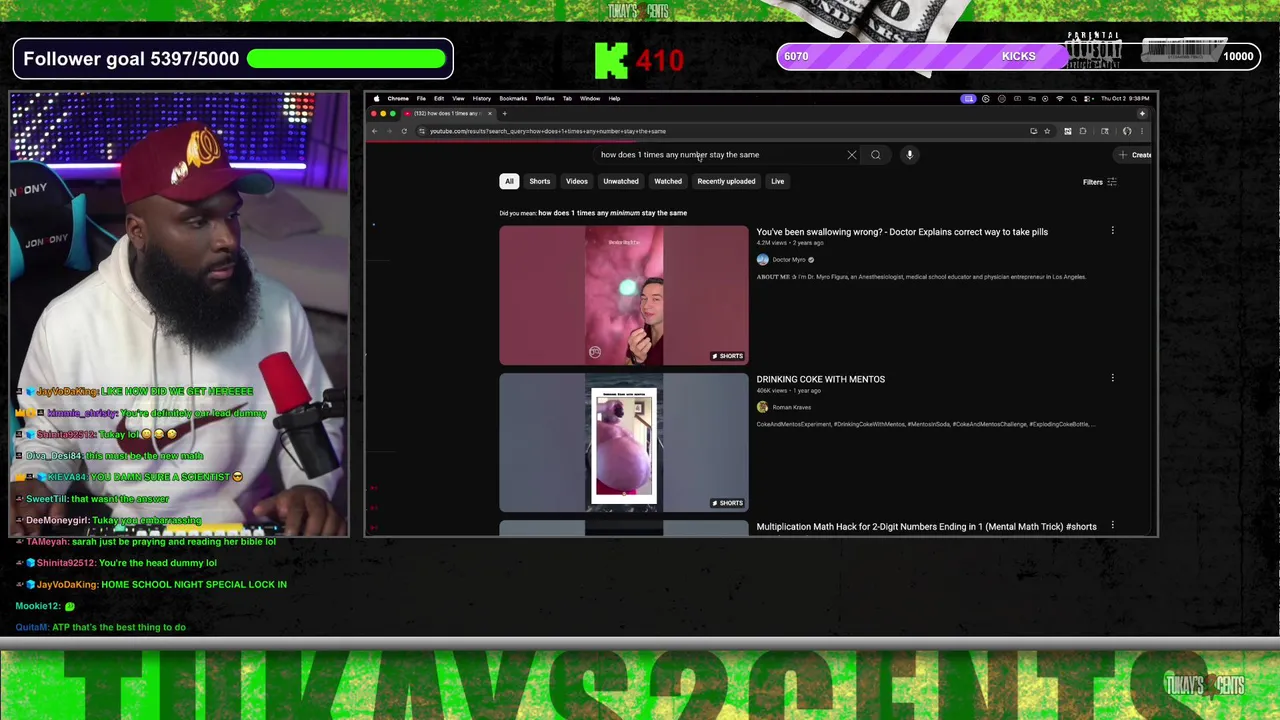Open the Help menu

pos(614,99)
